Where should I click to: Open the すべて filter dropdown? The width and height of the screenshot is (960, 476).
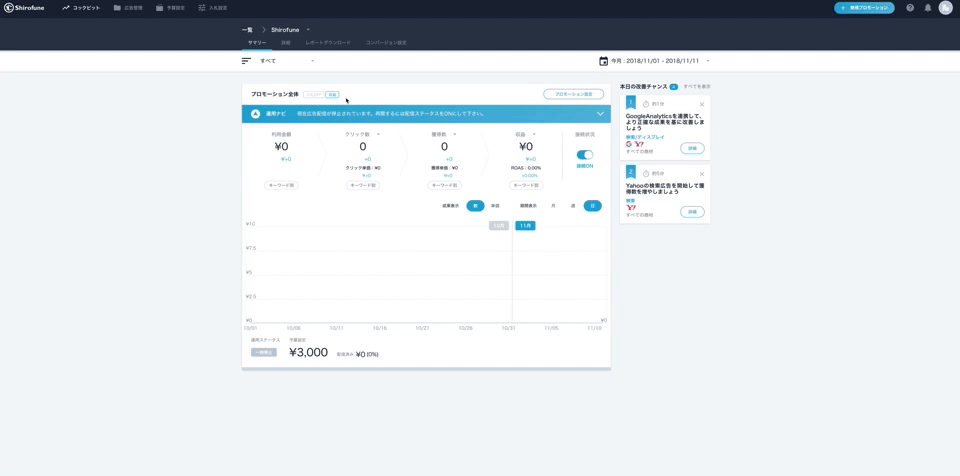click(288, 61)
